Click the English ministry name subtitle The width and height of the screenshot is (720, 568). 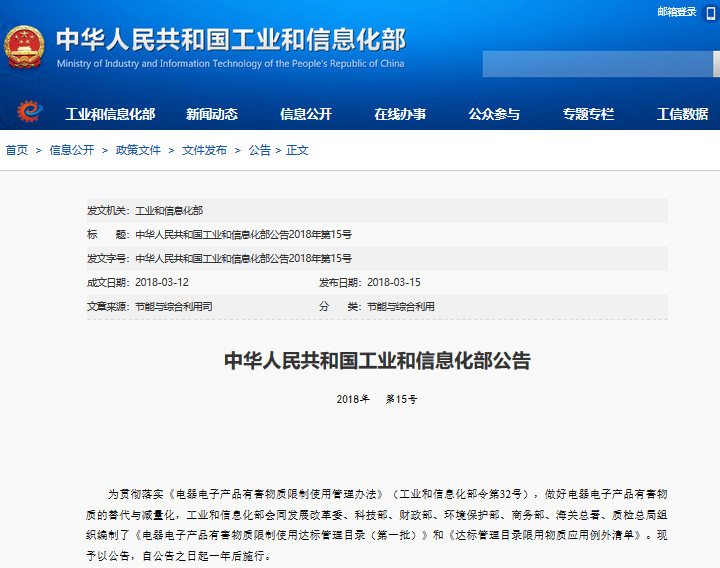[231, 63]
